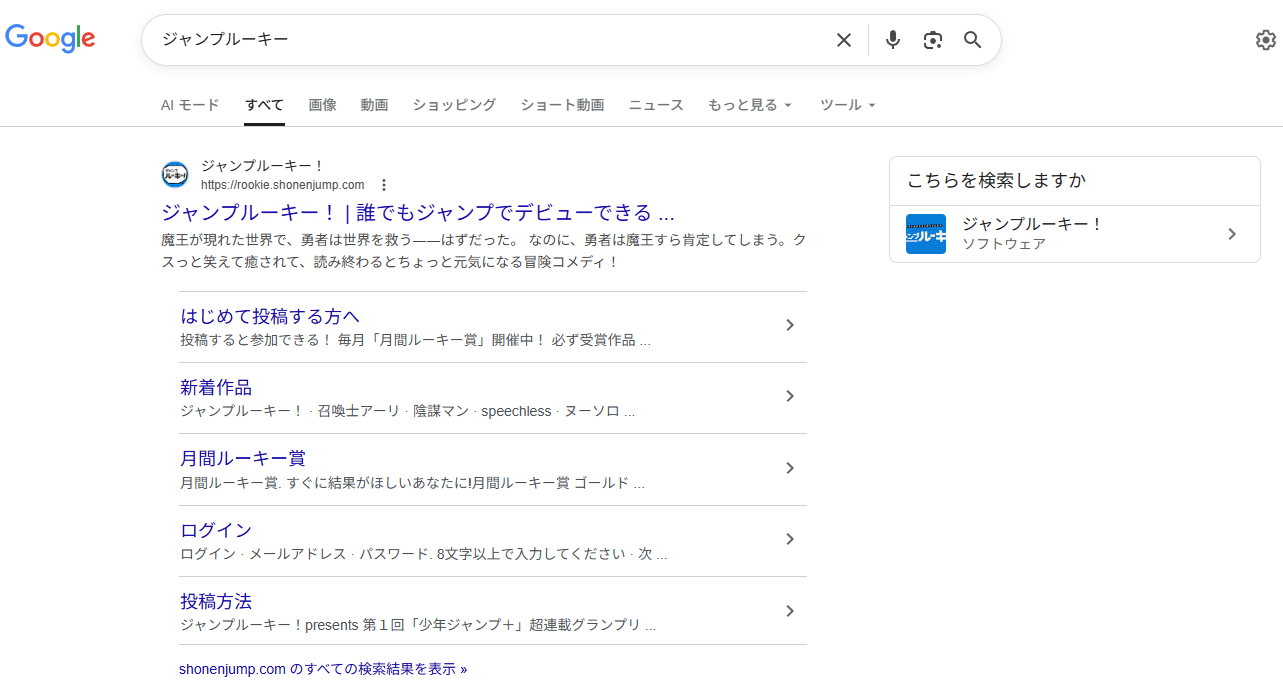Click the Google logo
This screenshot has width=1283, height=692.
[x=50, y=38]
